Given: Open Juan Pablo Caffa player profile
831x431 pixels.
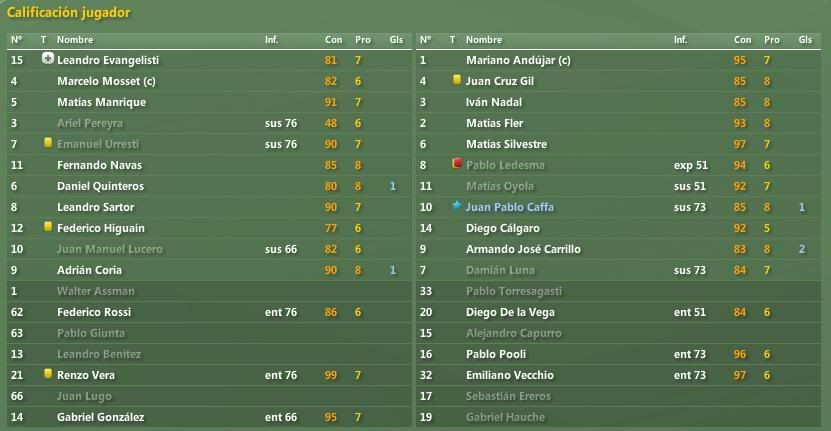Looking at the screenshot, I should pyautogui.click(x=509, y=207).
